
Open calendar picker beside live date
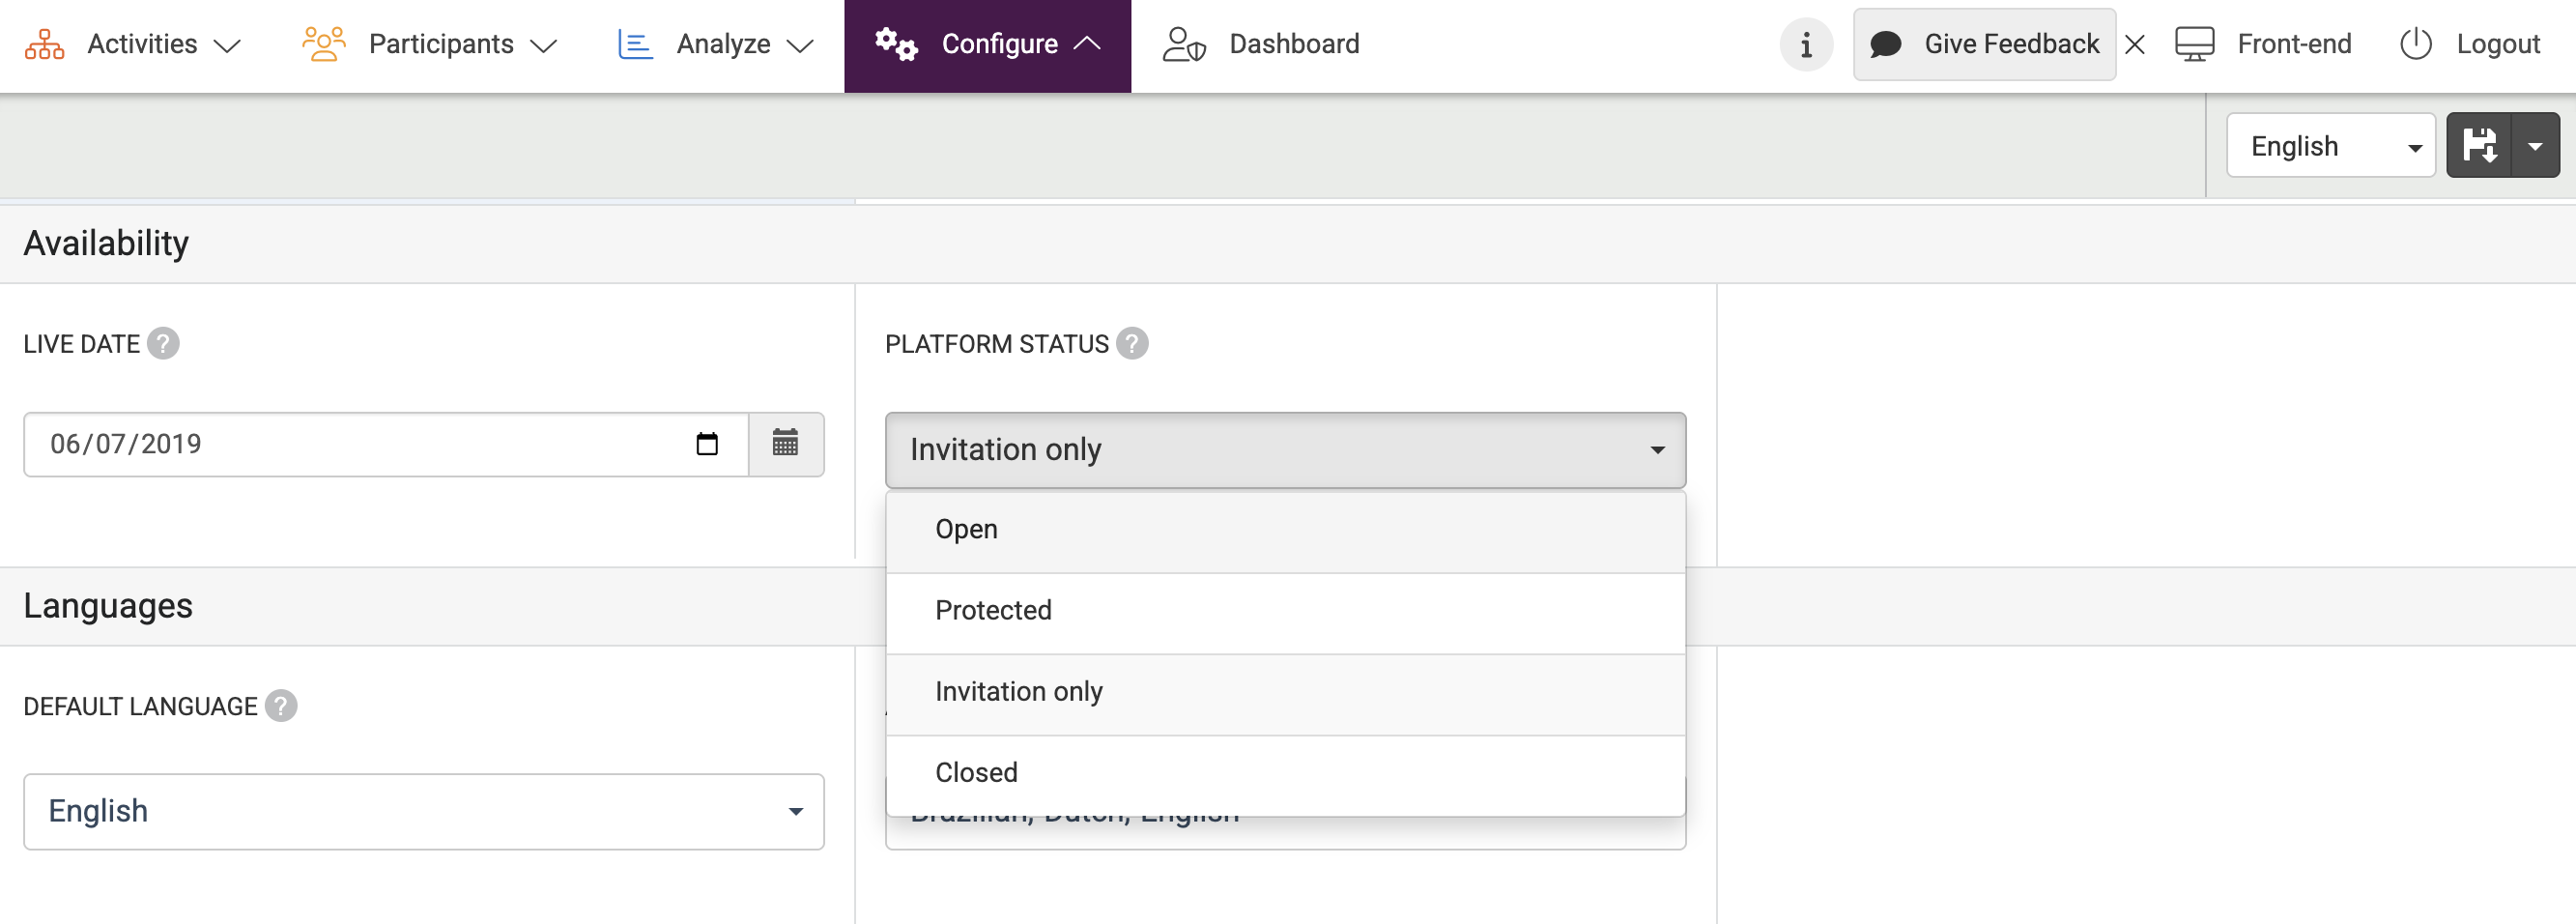point(785,444)
